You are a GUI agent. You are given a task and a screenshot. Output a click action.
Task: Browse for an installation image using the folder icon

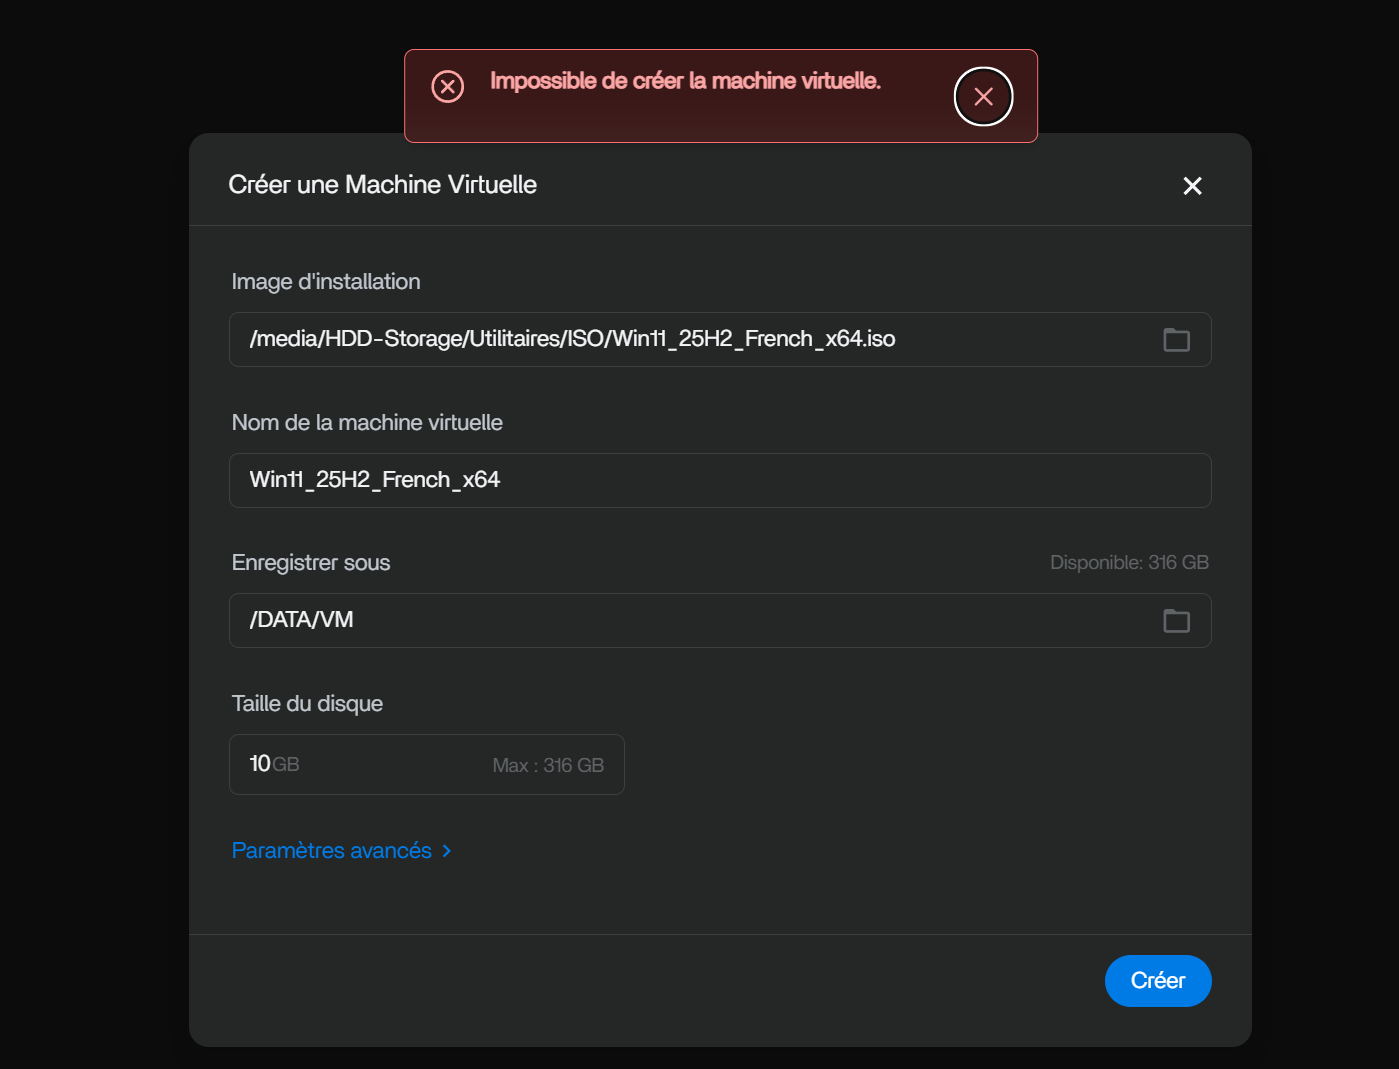click(x=1176, y=340)
